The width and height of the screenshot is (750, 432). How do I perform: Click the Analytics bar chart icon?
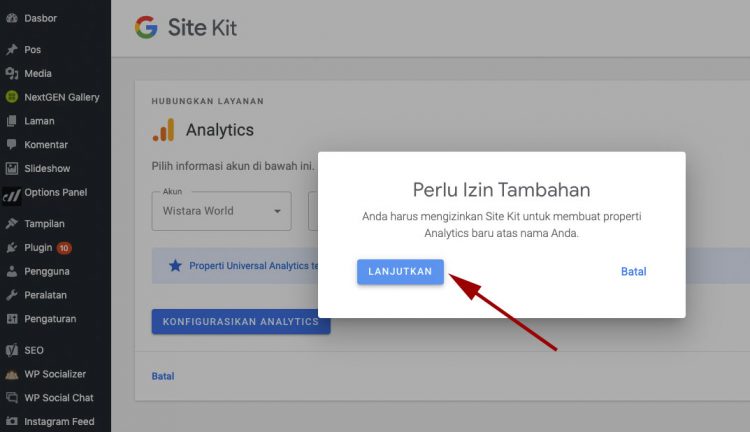(x=164, y=130)
